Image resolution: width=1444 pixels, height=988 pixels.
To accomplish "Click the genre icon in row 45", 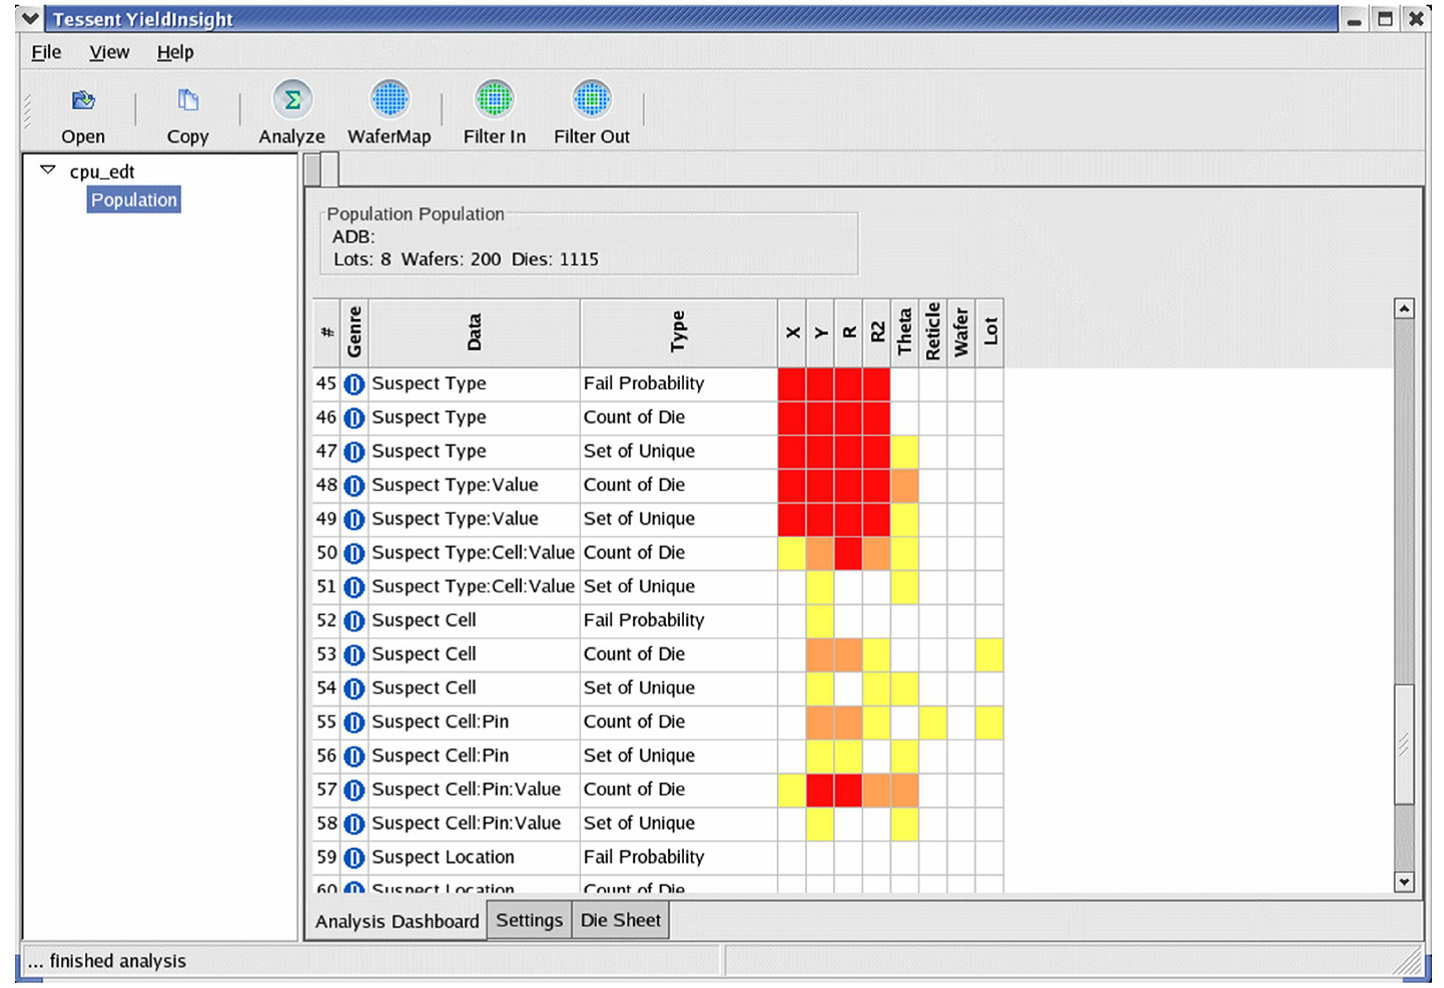I will 354,384.
